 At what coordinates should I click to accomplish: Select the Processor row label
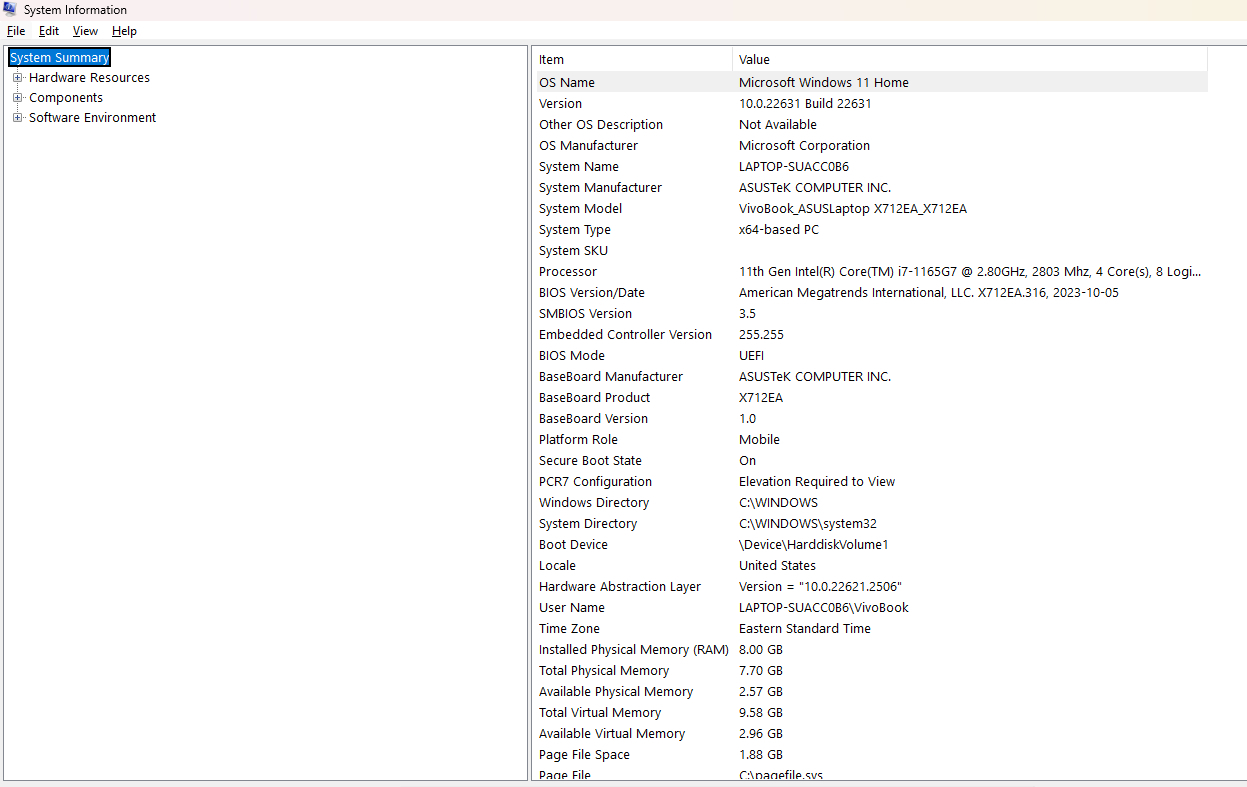pos(568,272)
